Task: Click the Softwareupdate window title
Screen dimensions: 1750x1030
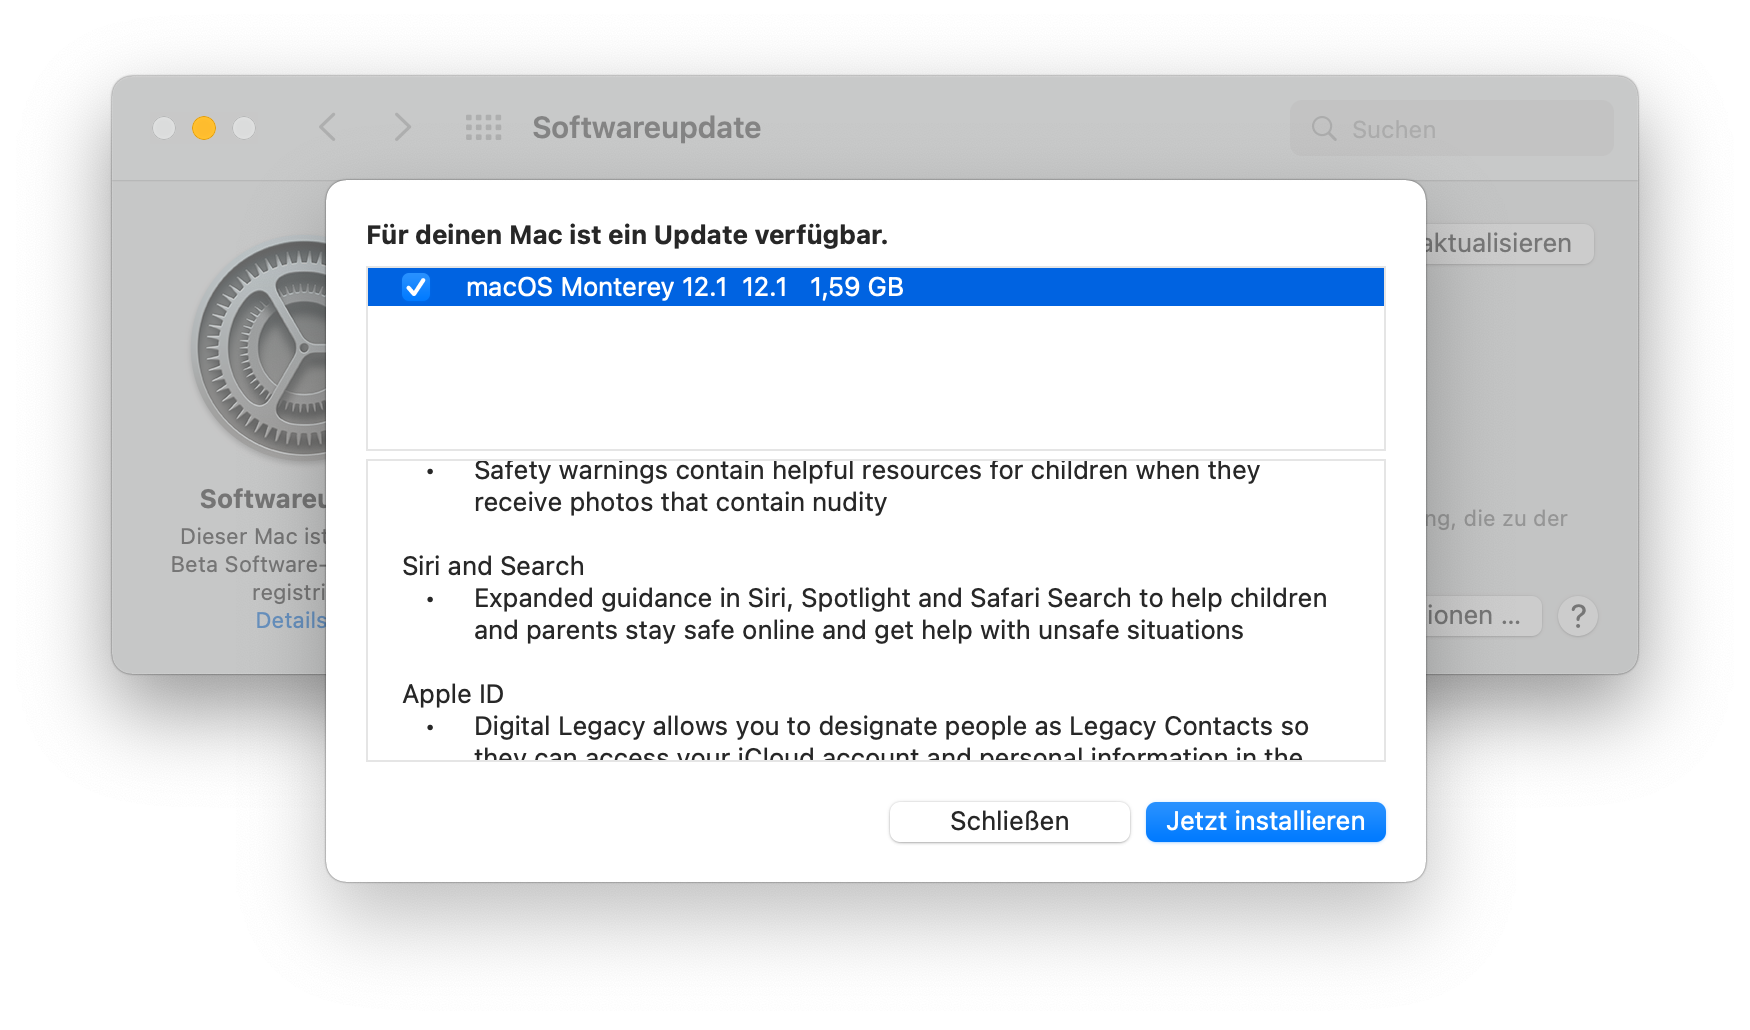Action: tap(646, 128)
